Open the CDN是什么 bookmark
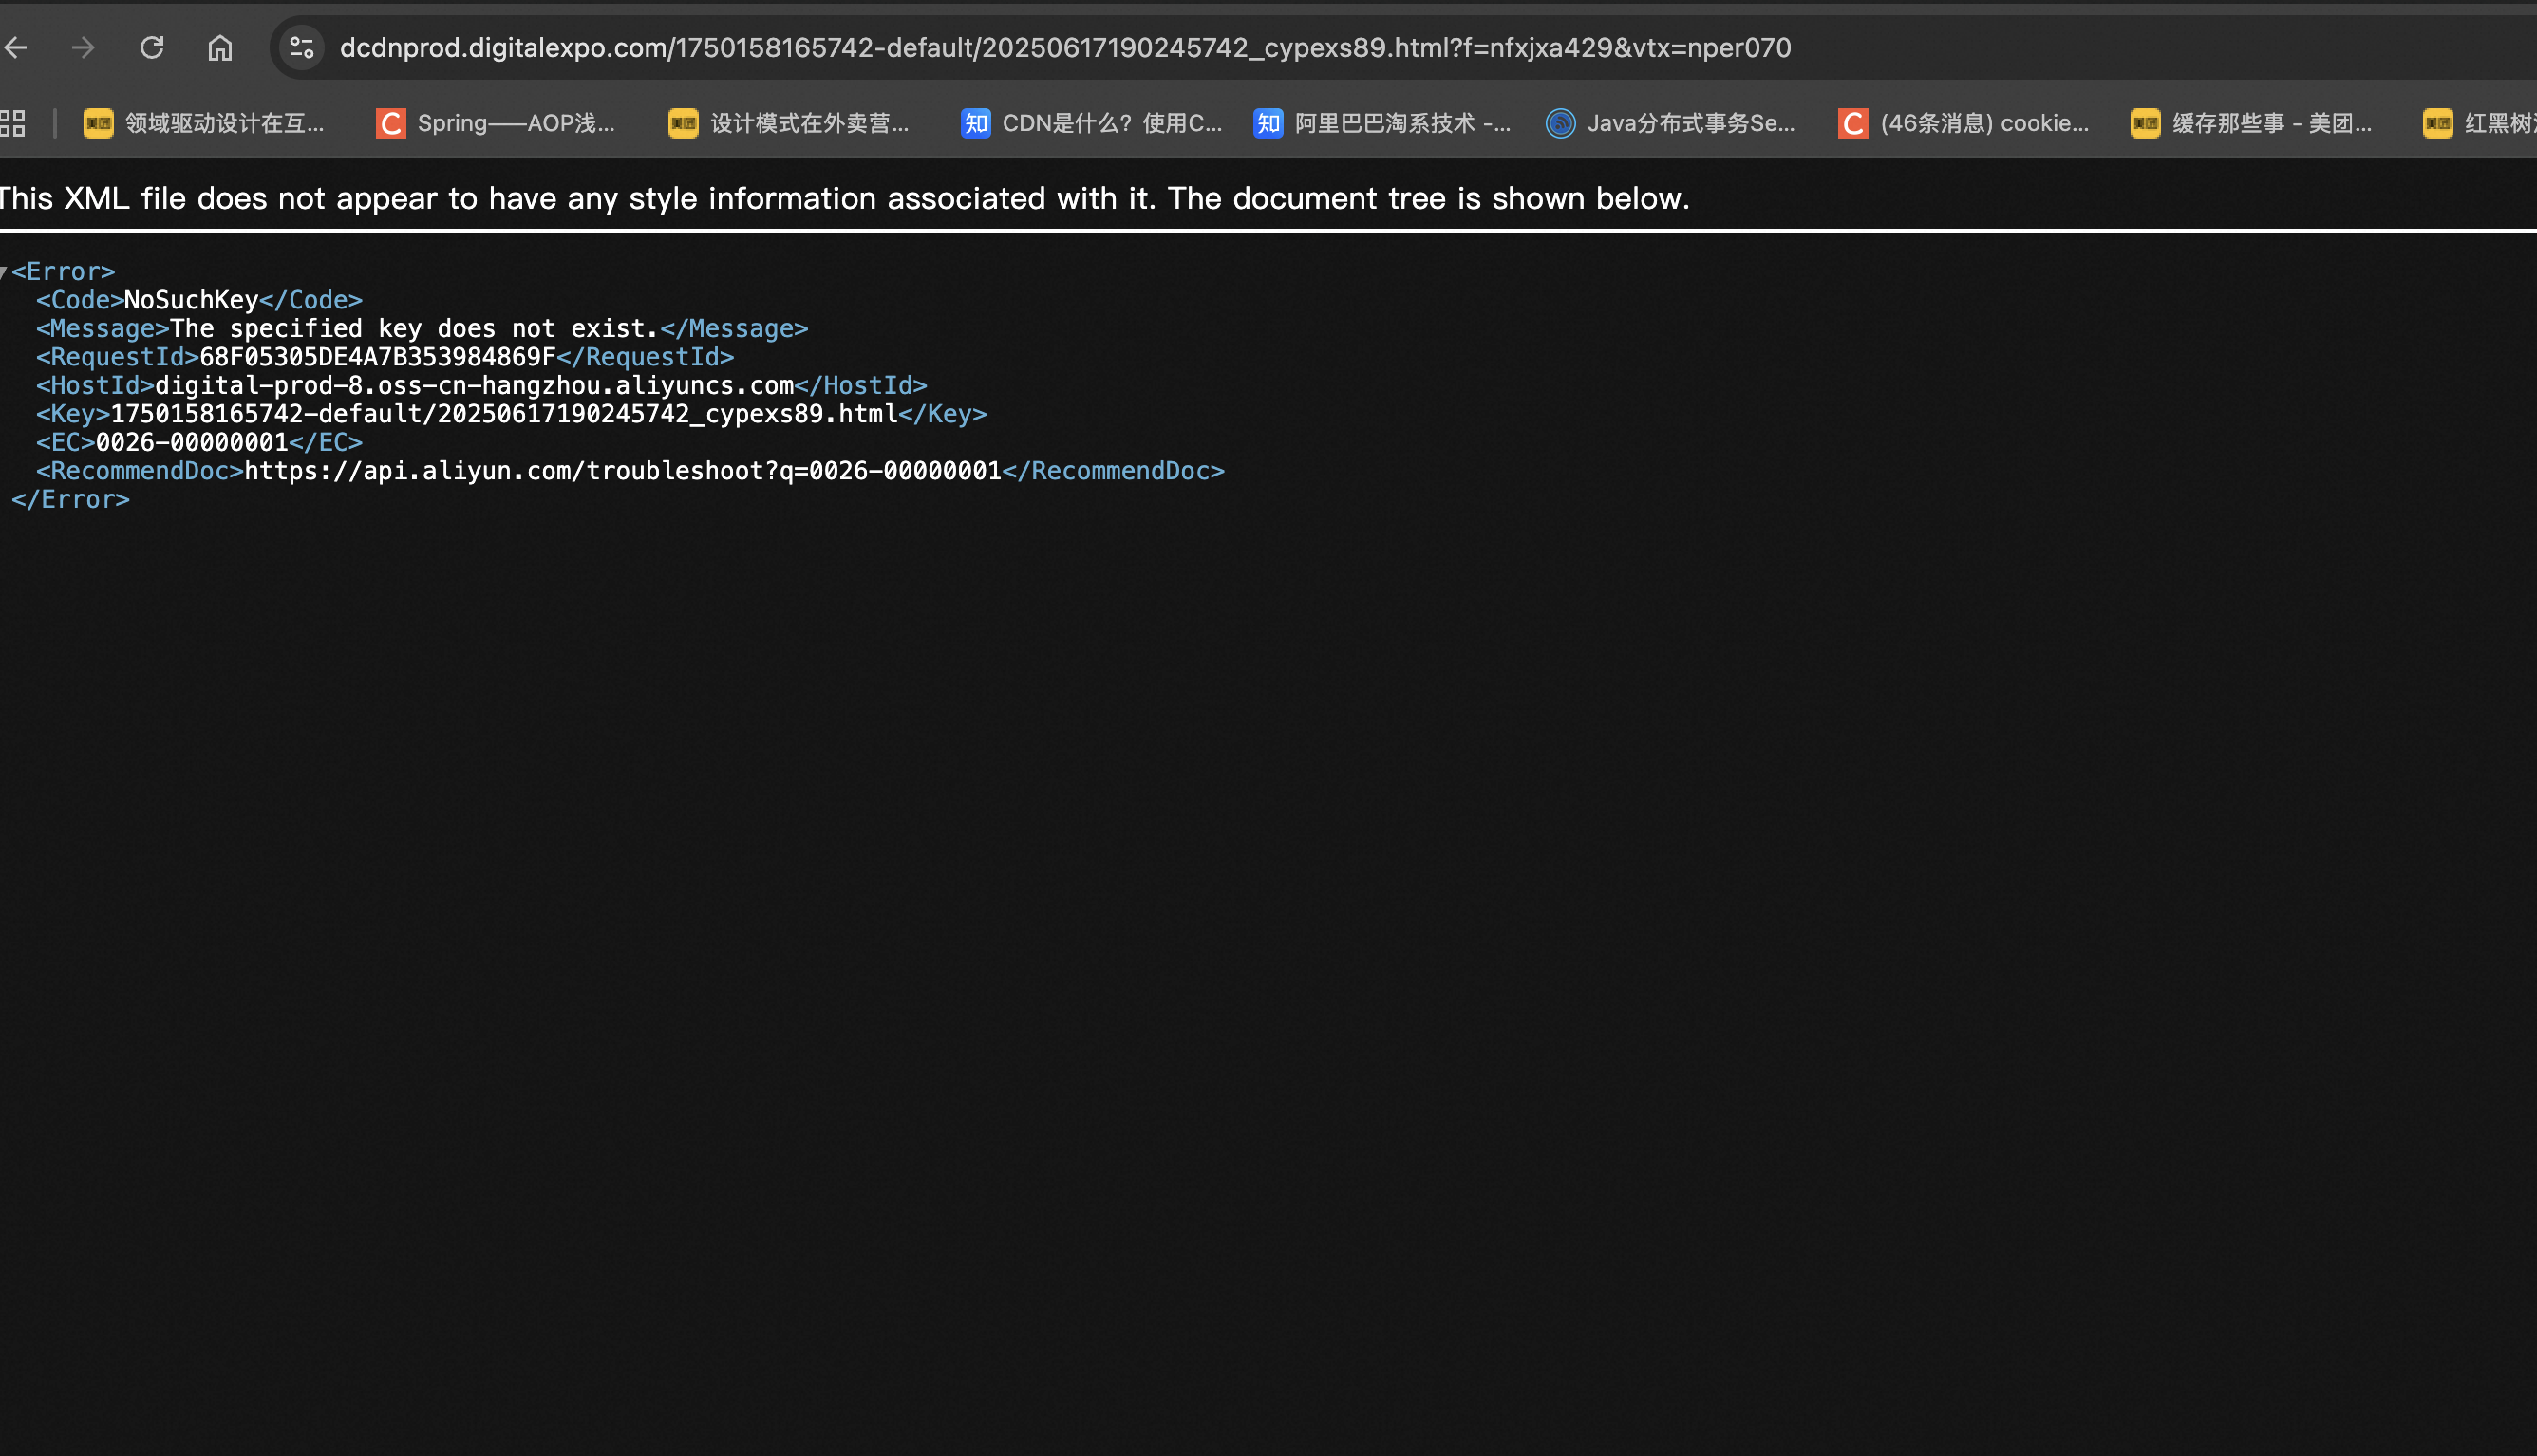This screenshot has height=1456, width=2537. click(x=1092, y=123)
